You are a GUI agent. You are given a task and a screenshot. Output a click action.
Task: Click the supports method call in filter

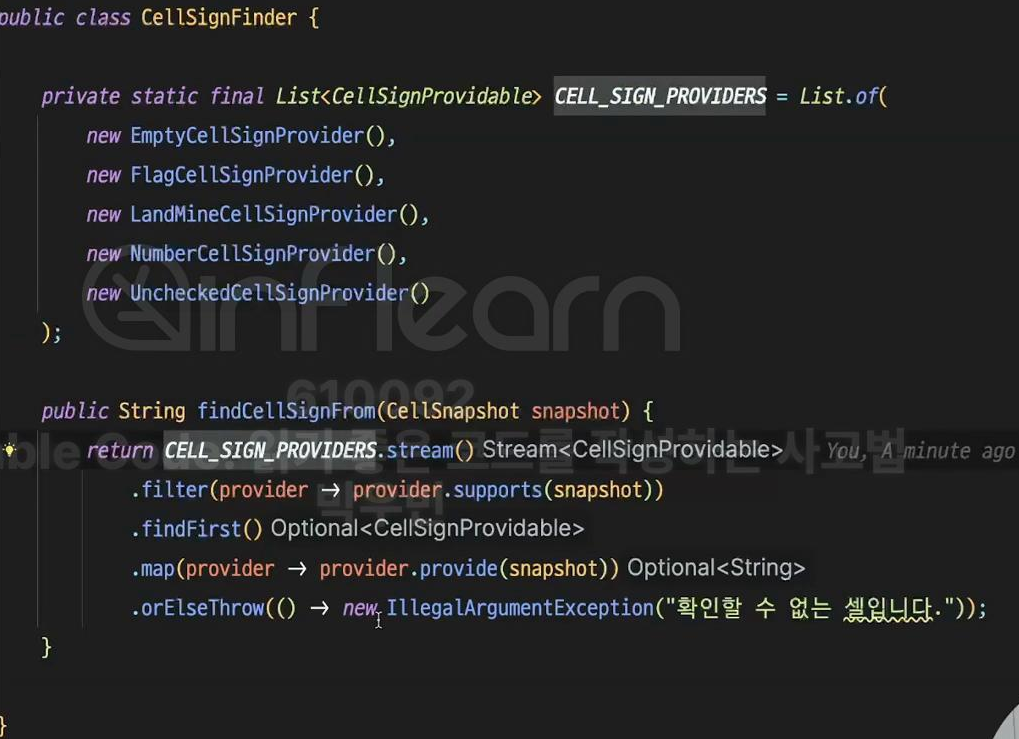tap(498, 489)
